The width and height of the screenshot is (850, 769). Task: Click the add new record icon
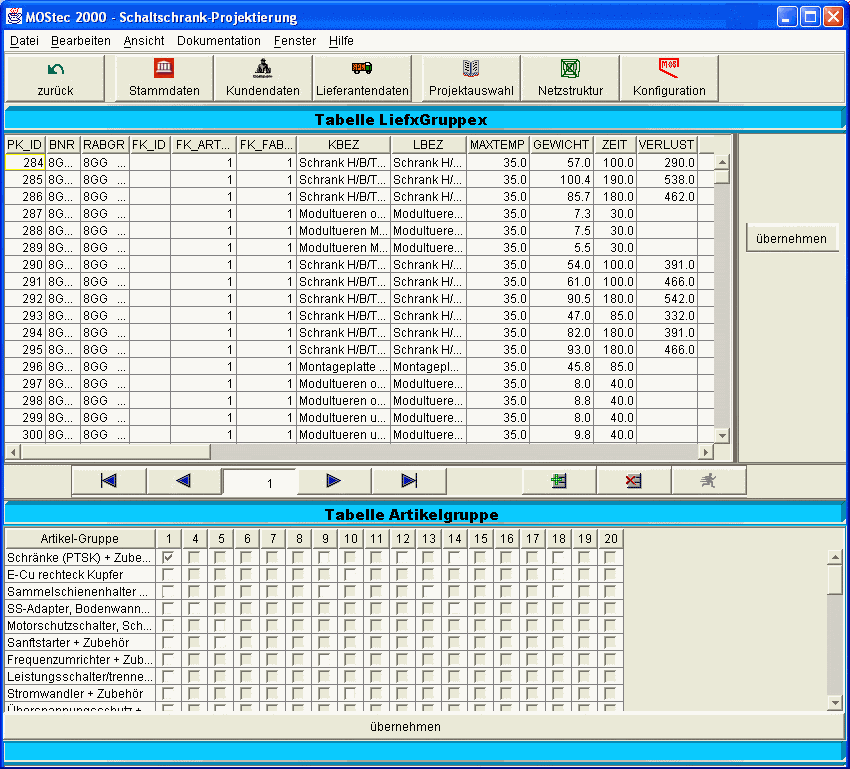[559, 481]
